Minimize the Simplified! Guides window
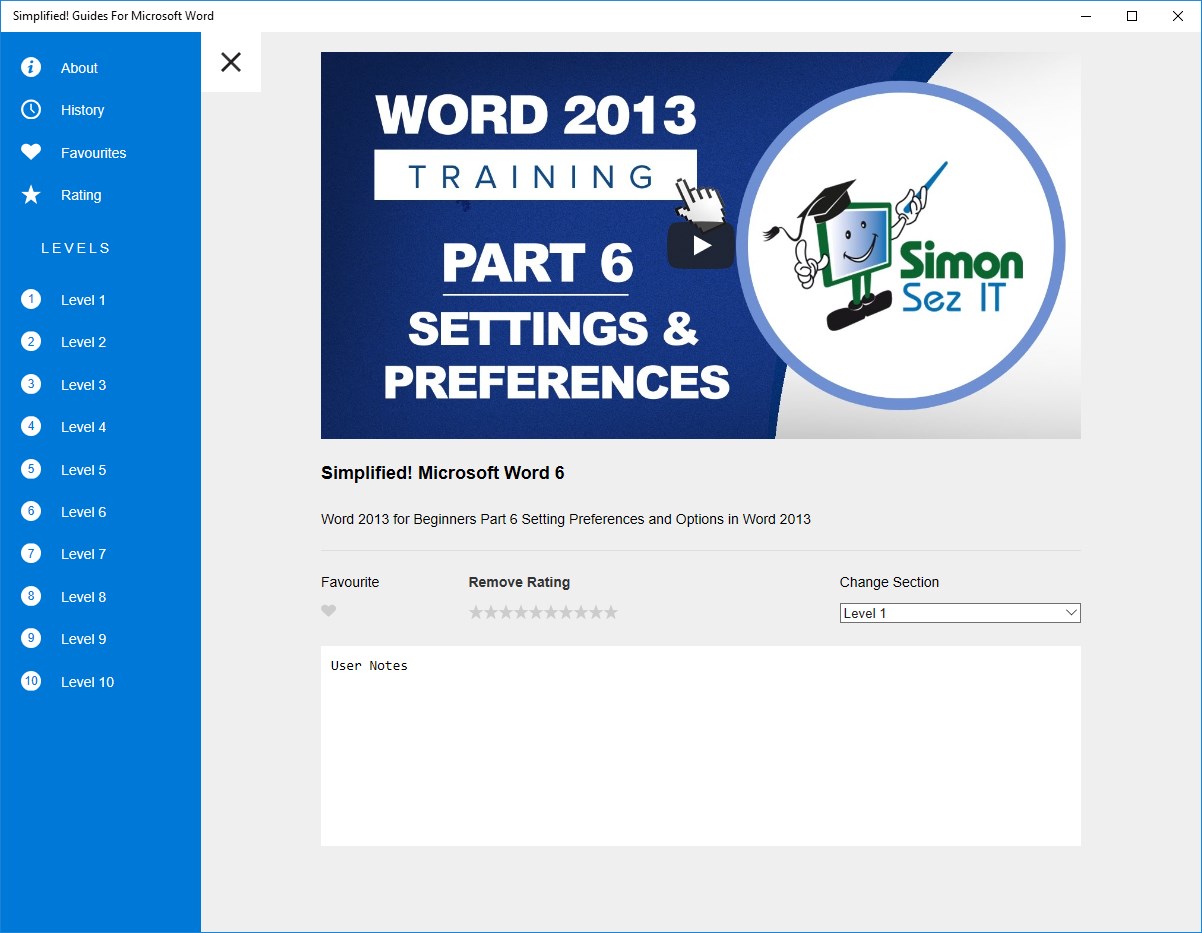Image resolution: width=1202 pixels, height=933 pixels. click(1086, 16)
